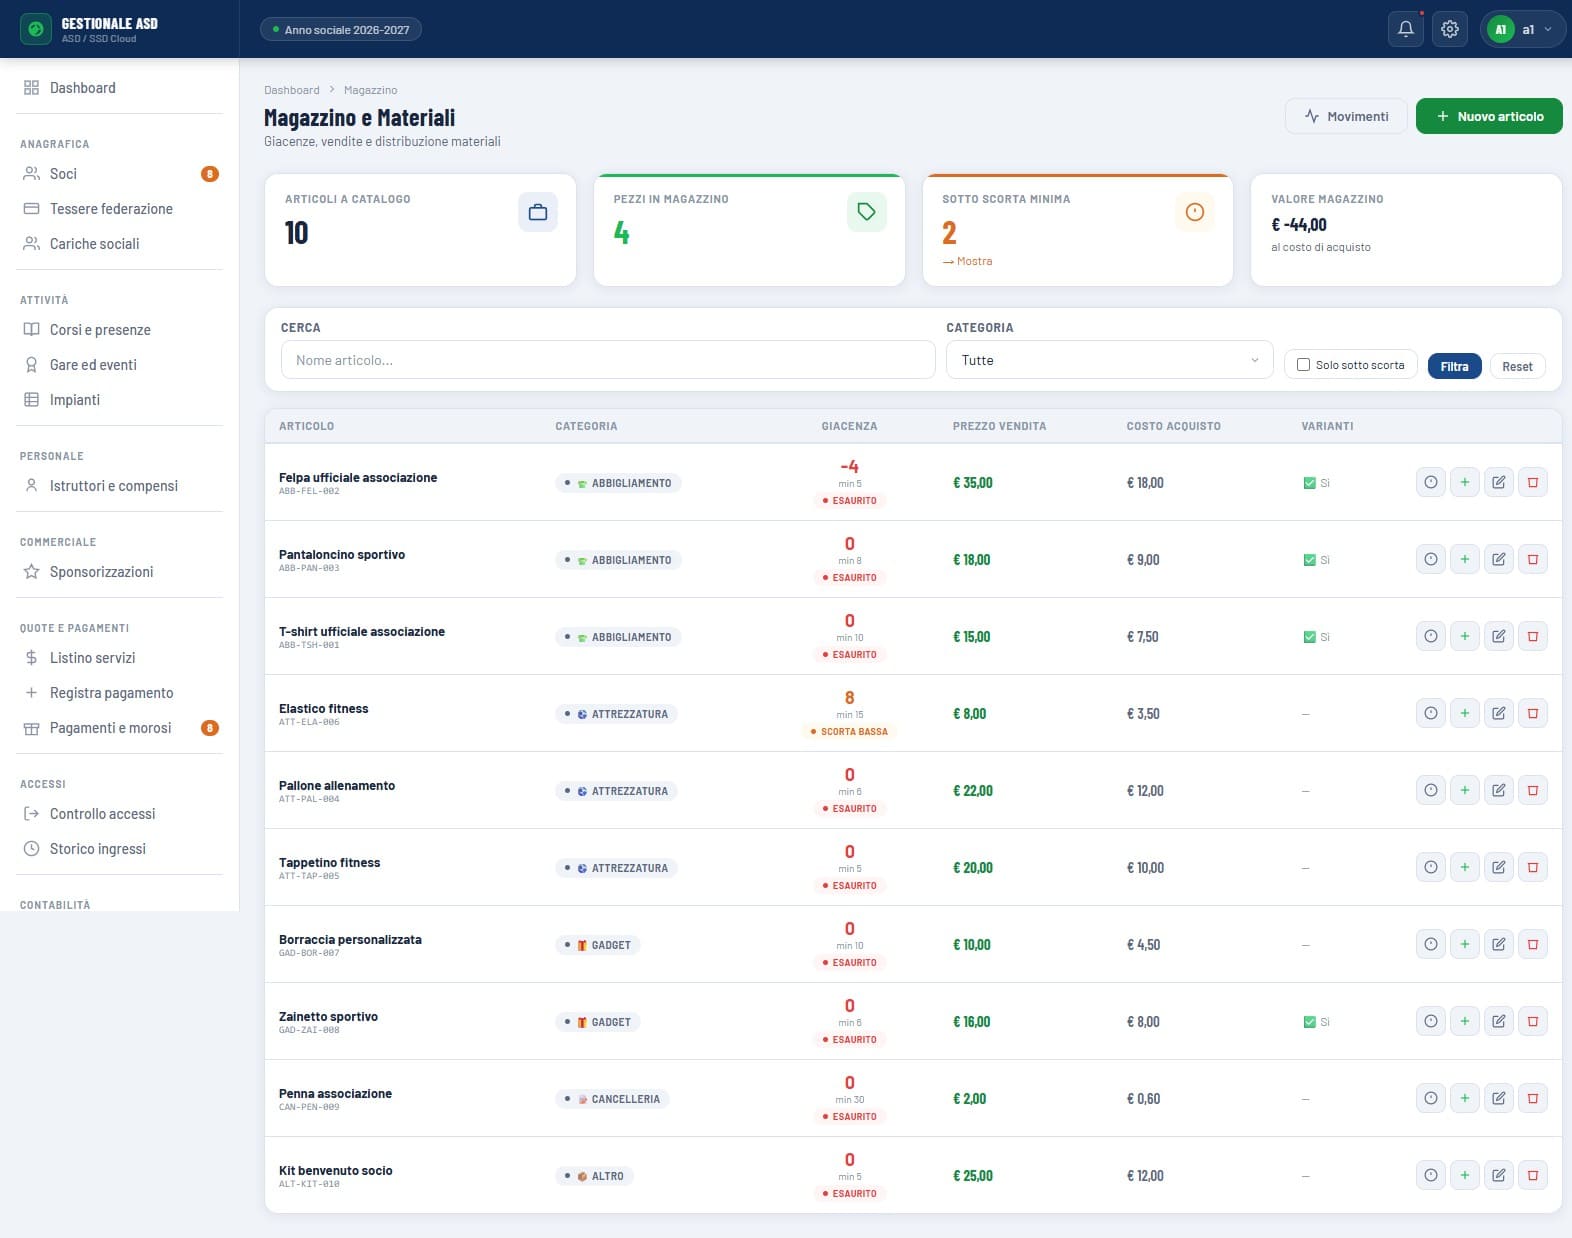The height and width of the screenshot is (1238, 1572).
Task: Click the Filtra button
Action: [1454, 366]
